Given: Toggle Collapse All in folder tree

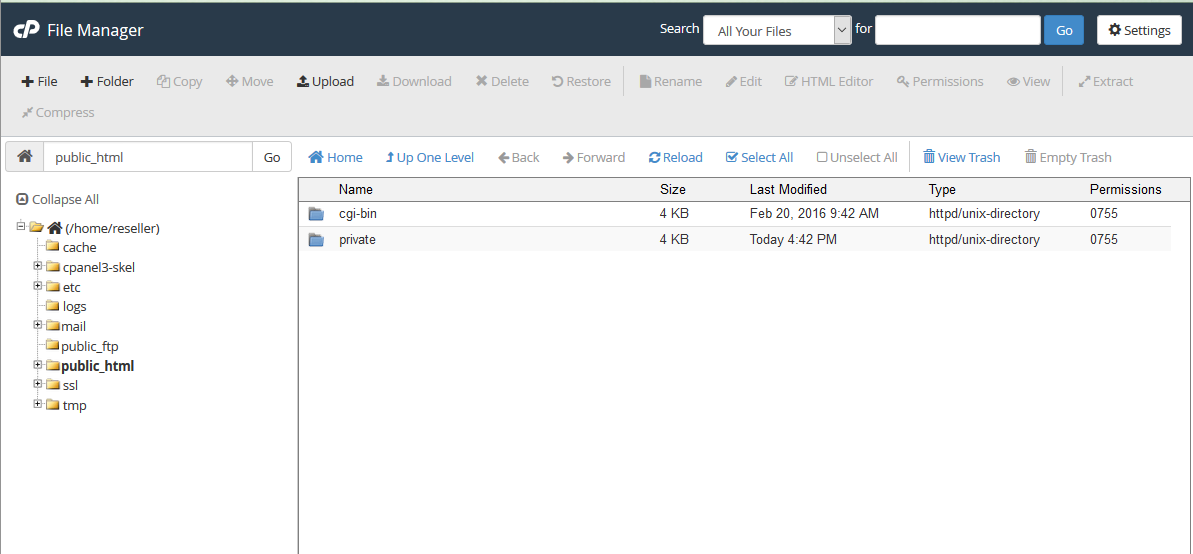Looking at the screenshot, I should [58, 199].
